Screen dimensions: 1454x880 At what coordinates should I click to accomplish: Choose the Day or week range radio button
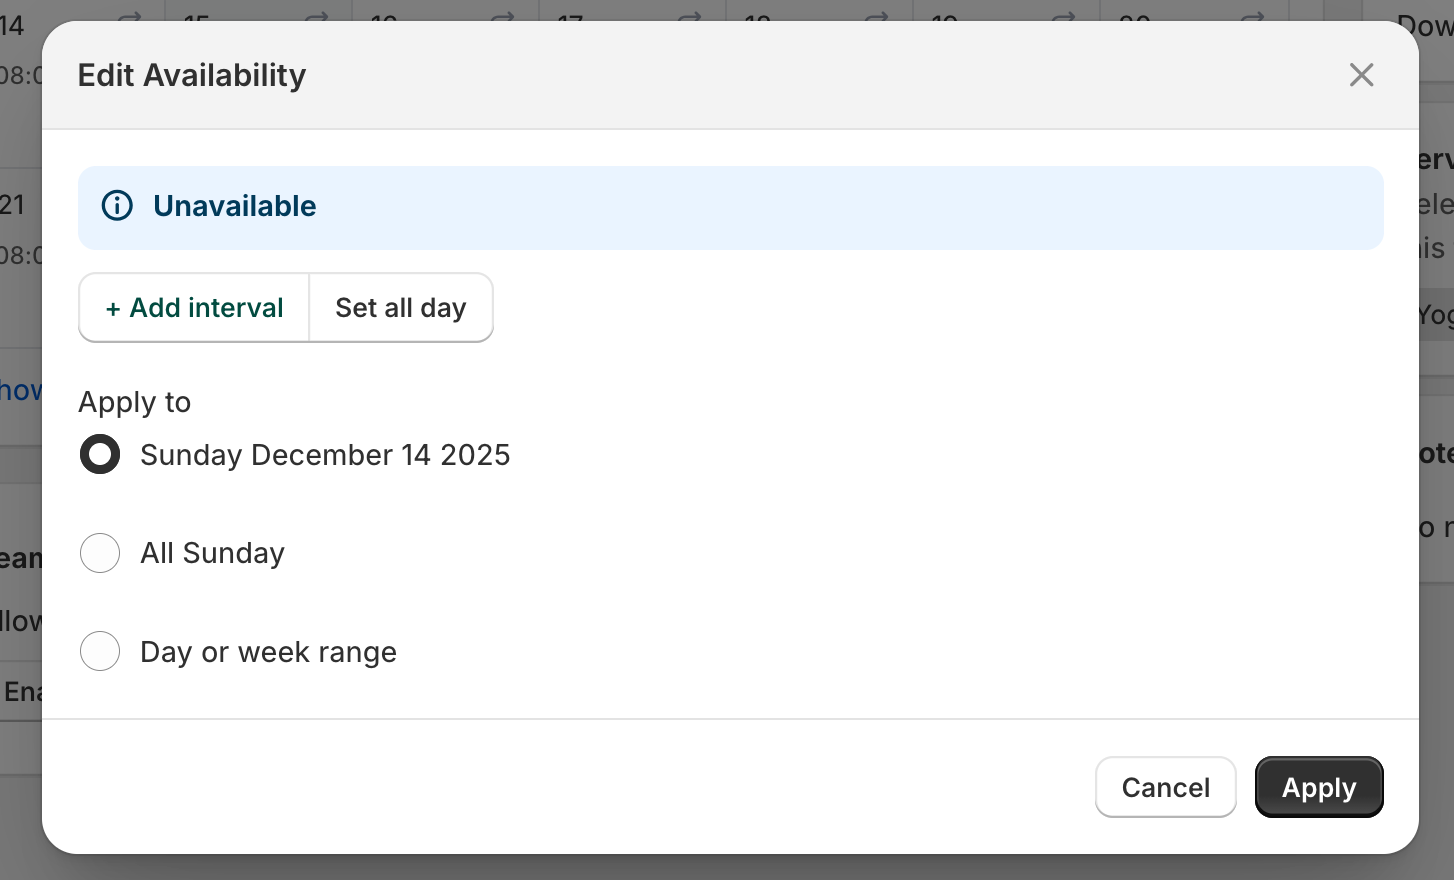(x=100, y=651)
